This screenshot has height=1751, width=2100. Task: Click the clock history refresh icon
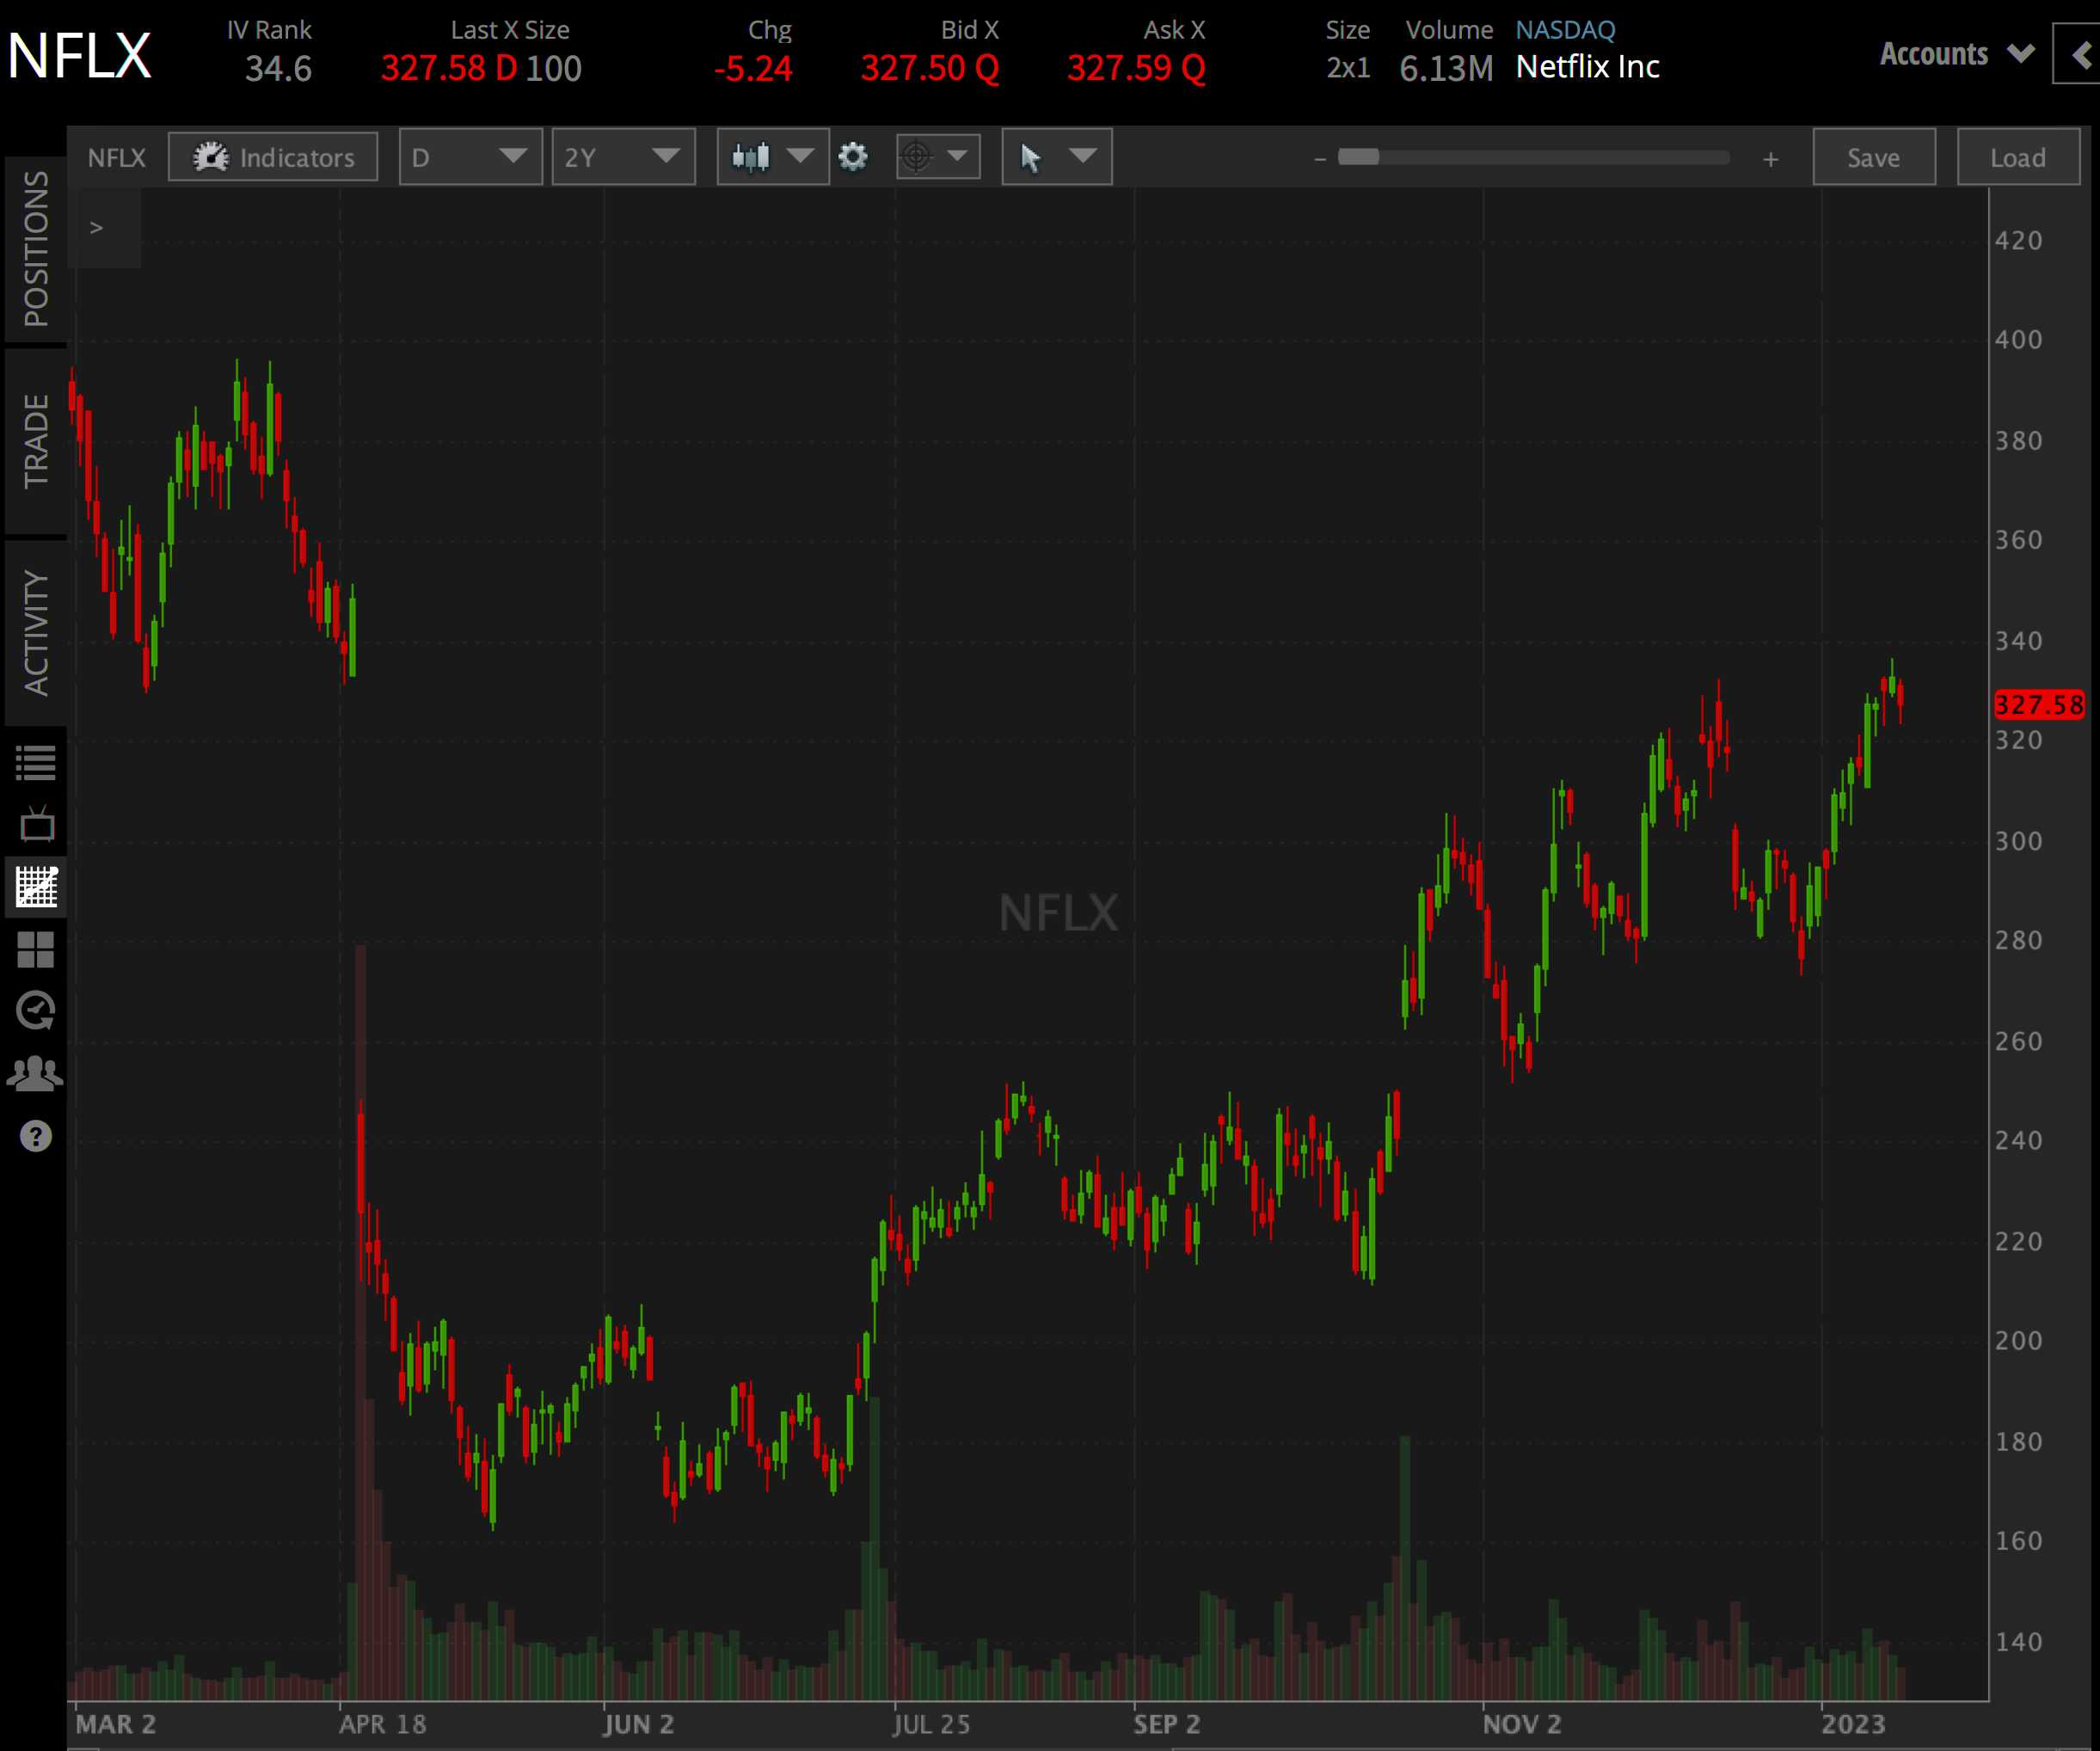[36, 1011]
